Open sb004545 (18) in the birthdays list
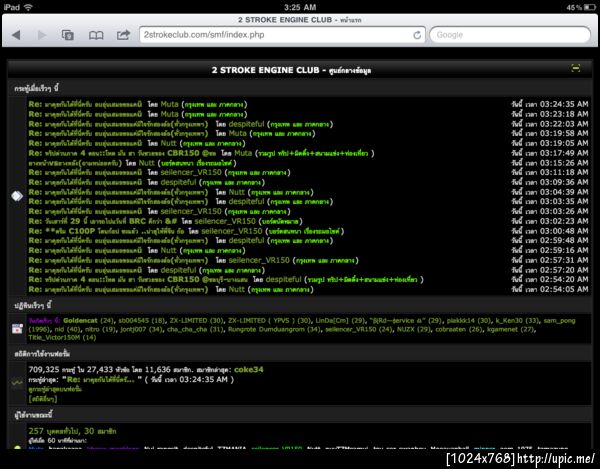This screenshot has height=469, width=600. 142,321
